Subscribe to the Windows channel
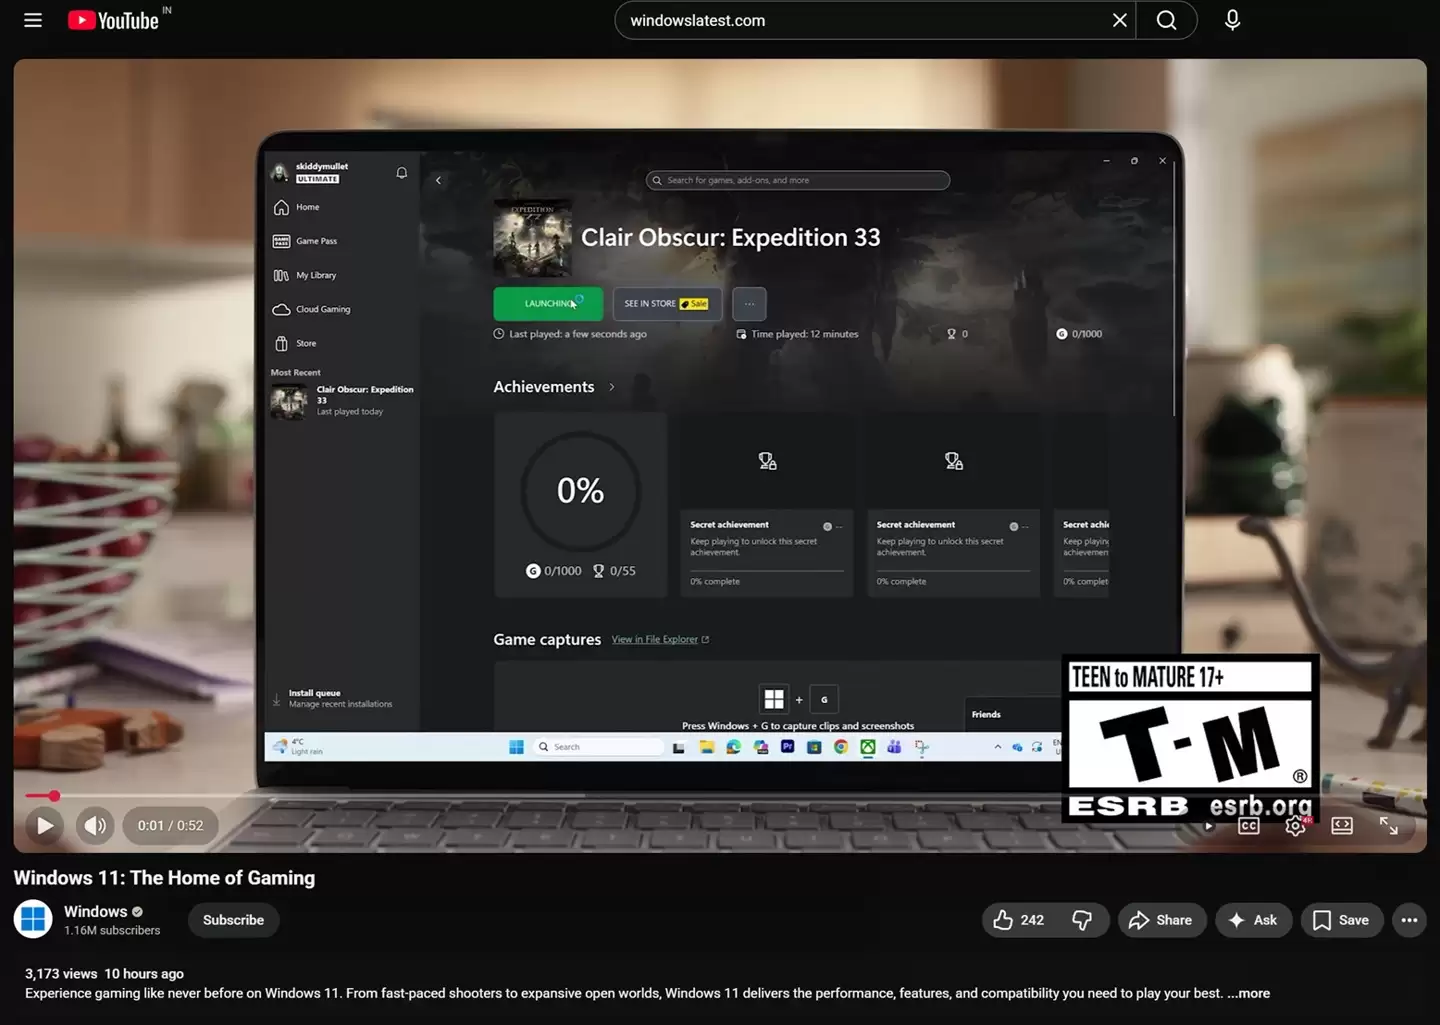This screenshot has width=1440, height=1025. [x=233, y=920]
